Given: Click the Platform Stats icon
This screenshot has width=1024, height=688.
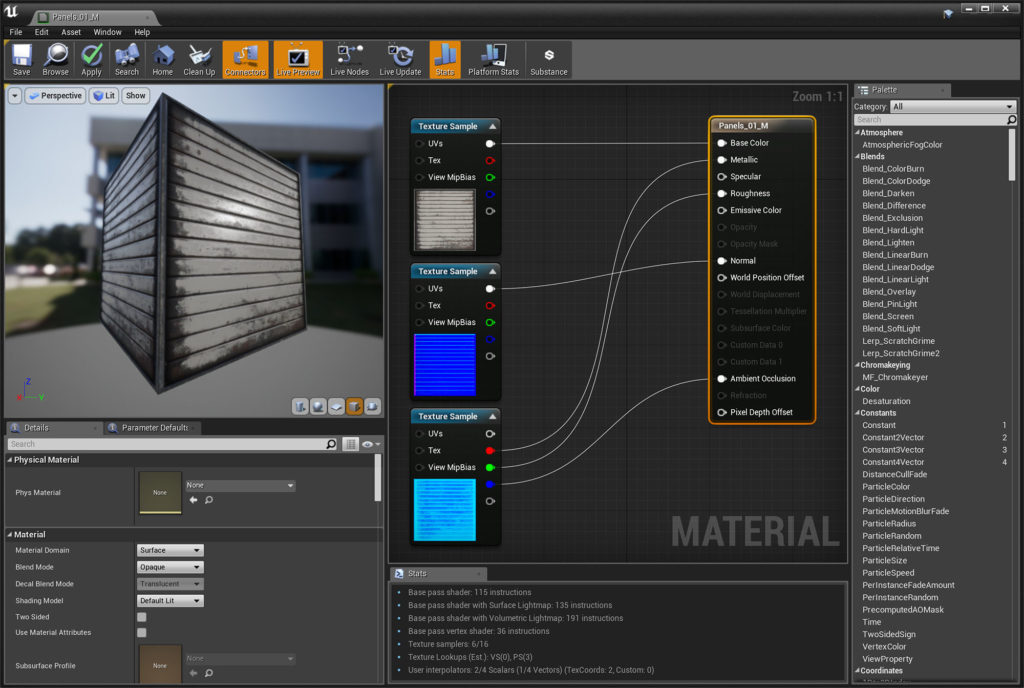Looking at the screenshot, I should (493, 59).
